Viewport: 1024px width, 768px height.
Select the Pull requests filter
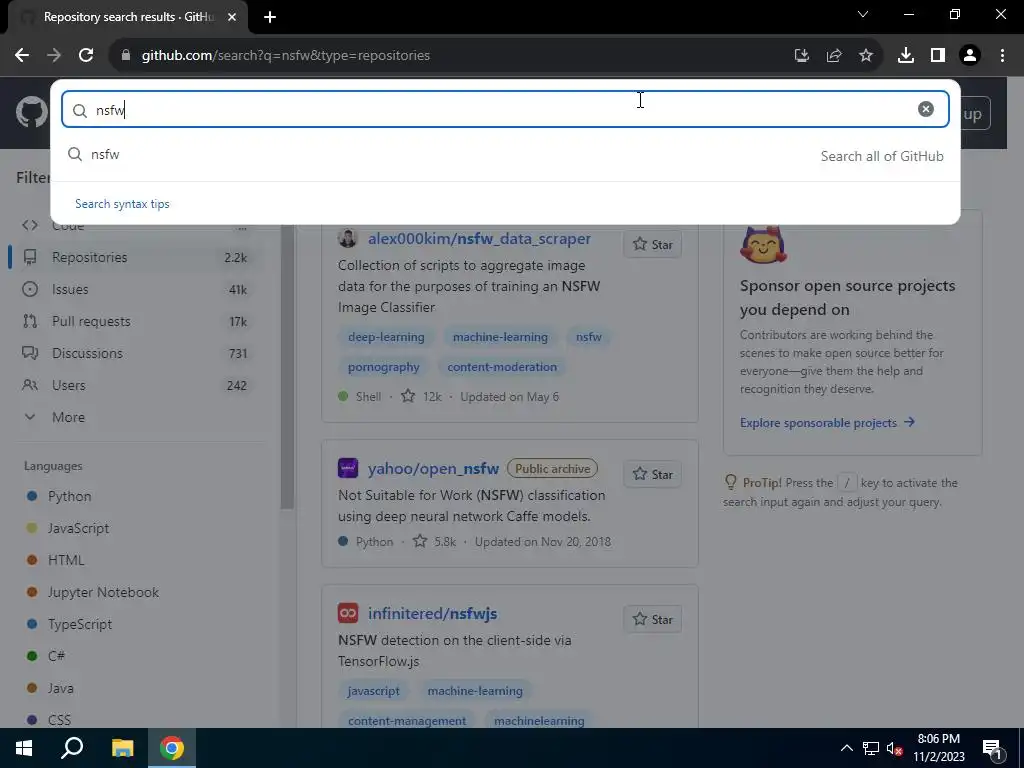[135, 321]
